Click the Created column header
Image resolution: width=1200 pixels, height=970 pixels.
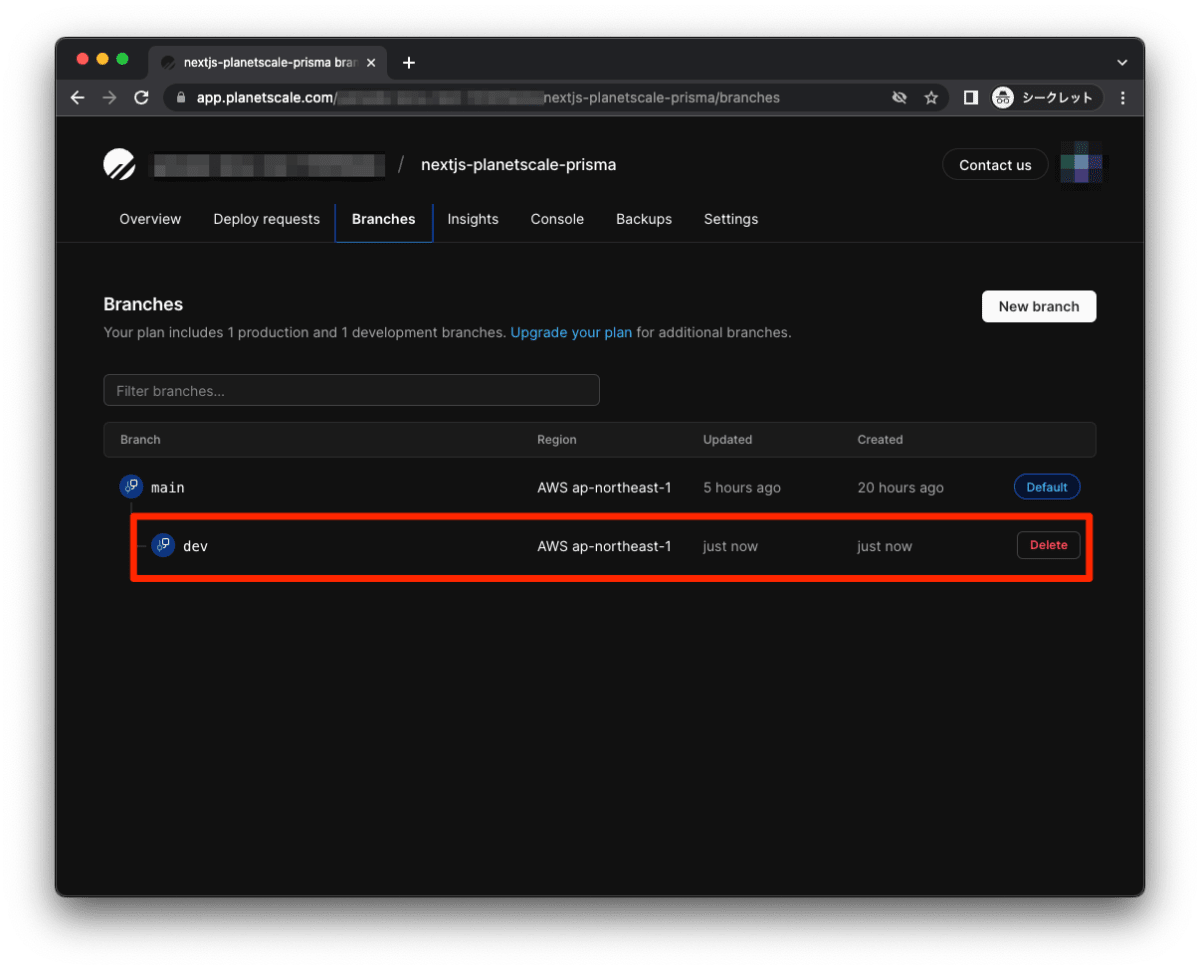pyautogui.click(x=880, y=439)
